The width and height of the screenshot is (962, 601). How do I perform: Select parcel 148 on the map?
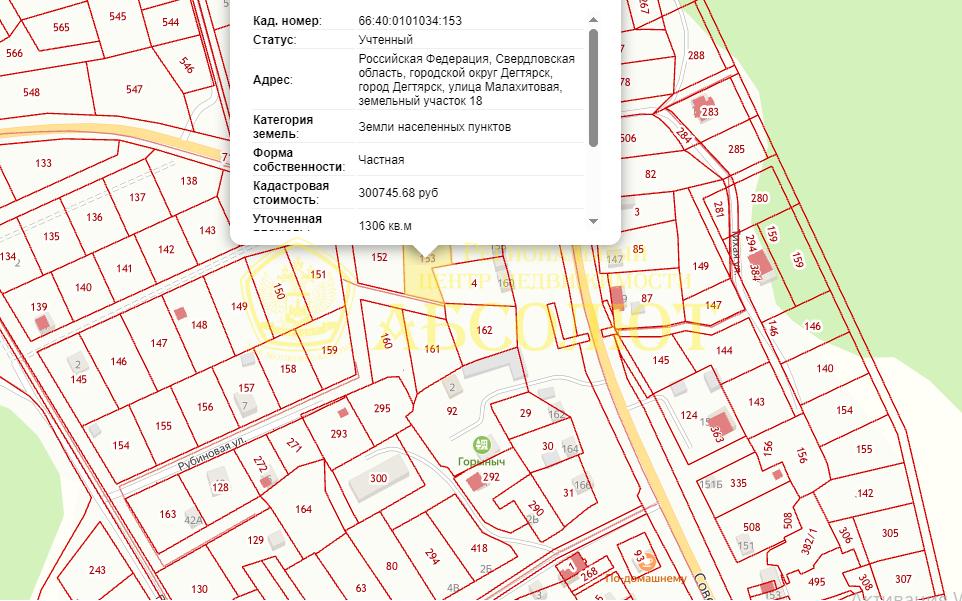tap(199, 325)
